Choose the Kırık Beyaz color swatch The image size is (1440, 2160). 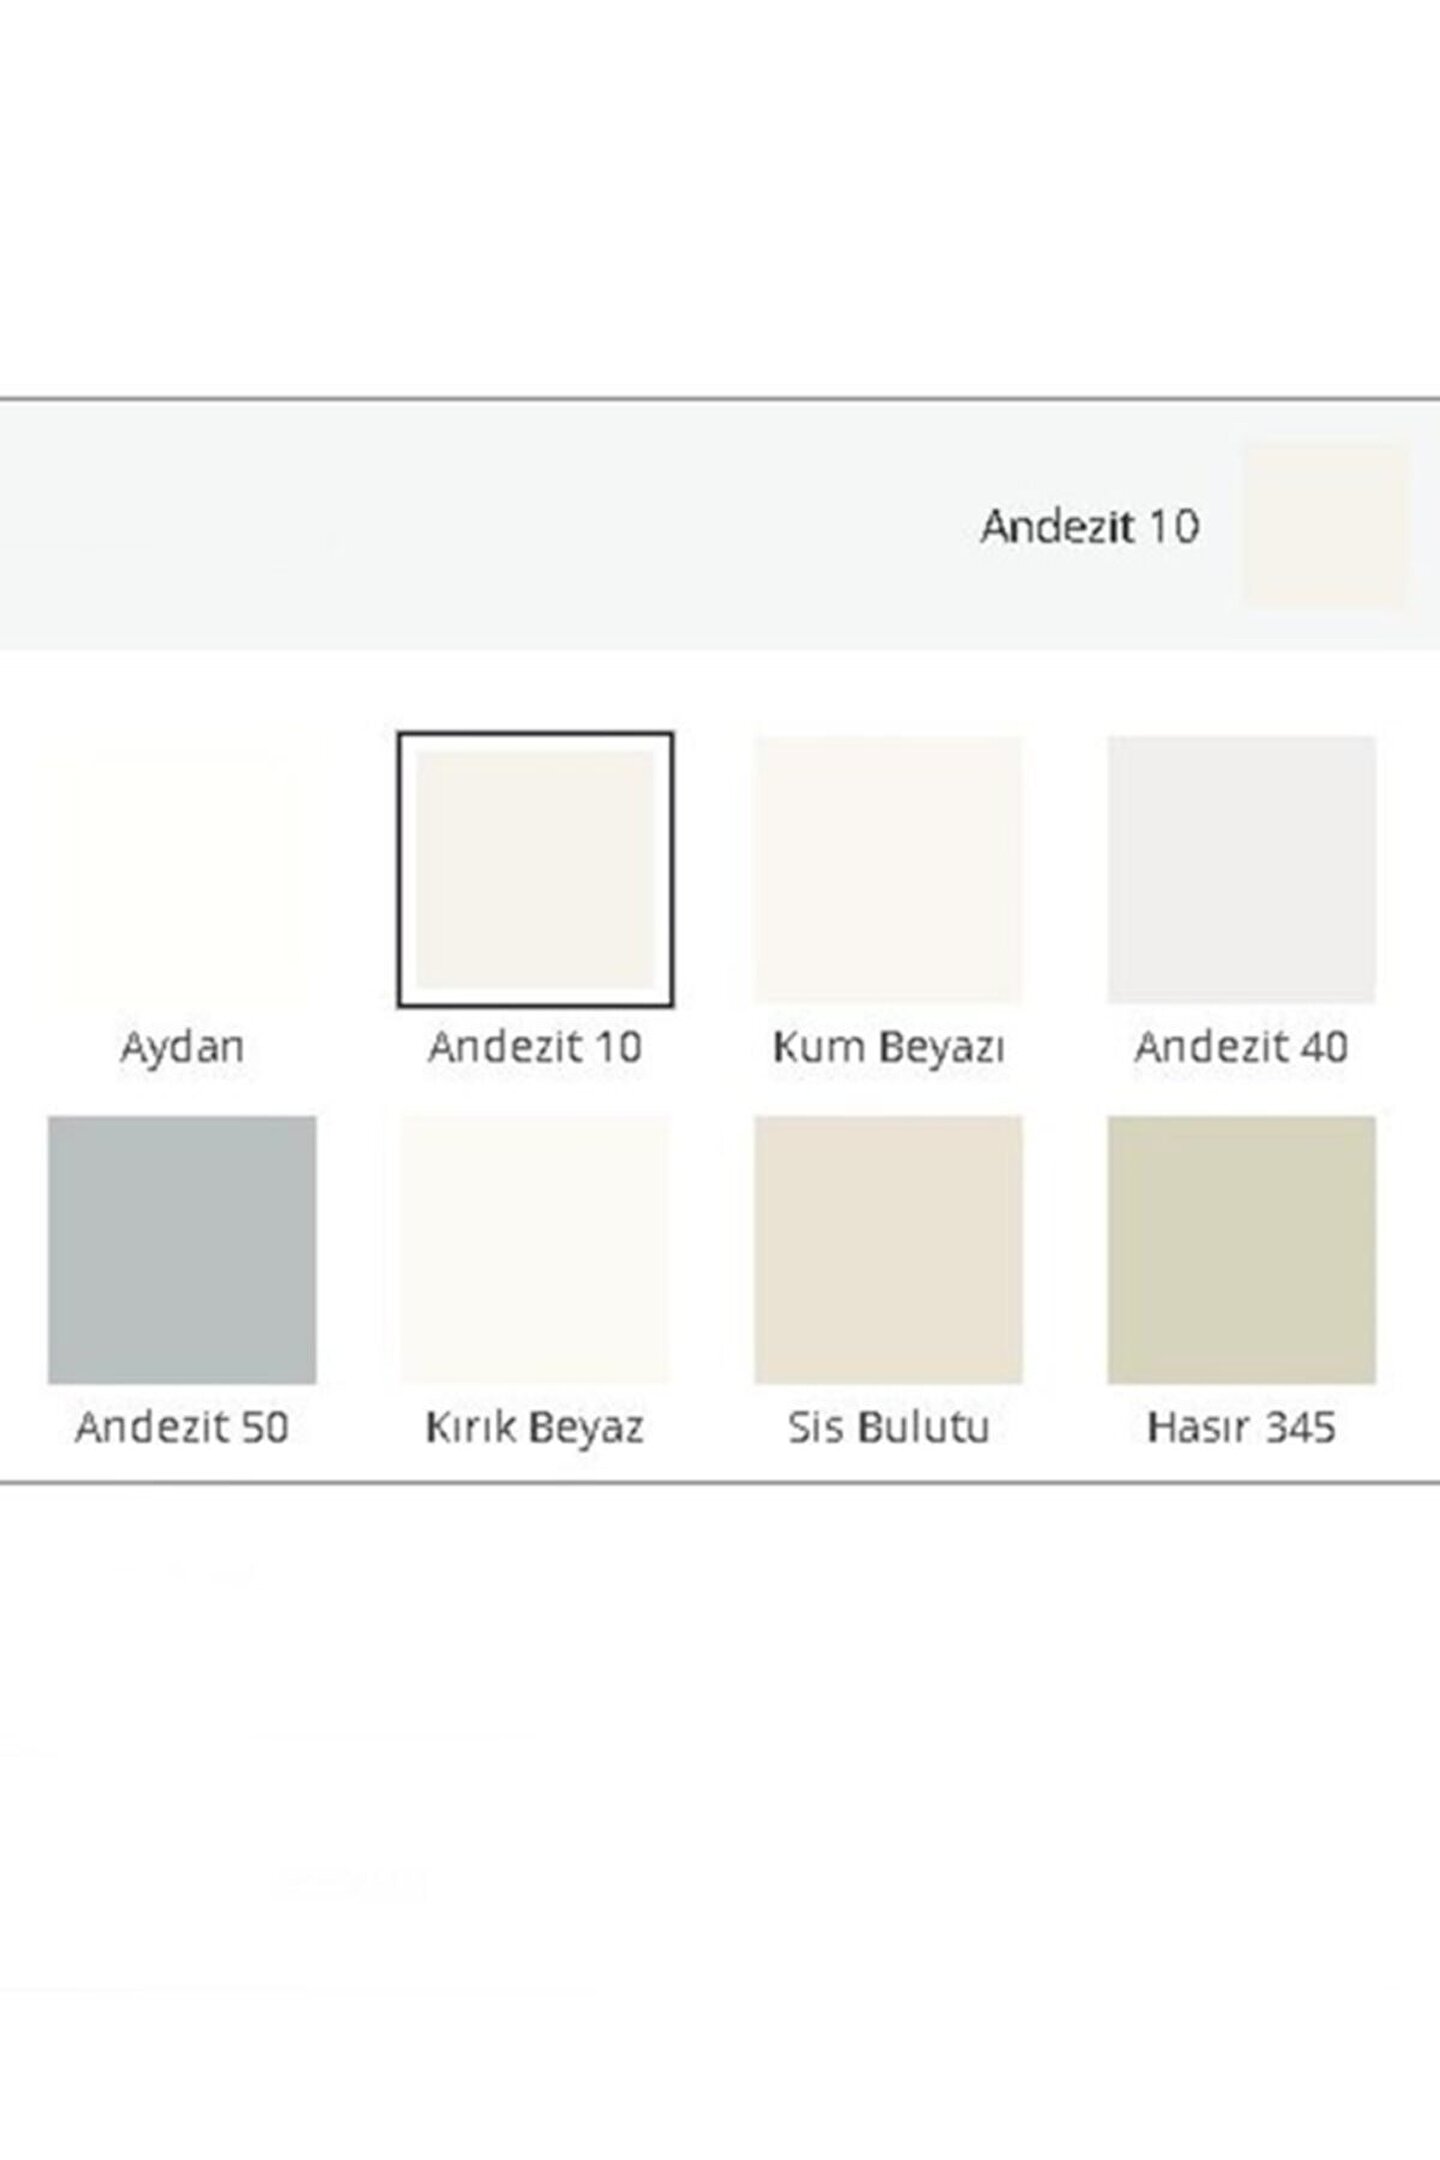coord(535,1250)
